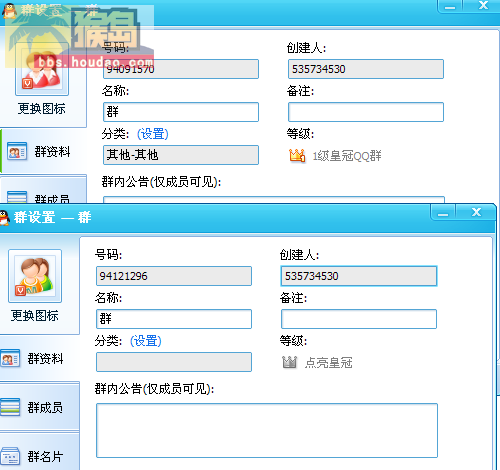Click 群名片 card icon in front window
500x470 pixels.
tap(10, 456)
